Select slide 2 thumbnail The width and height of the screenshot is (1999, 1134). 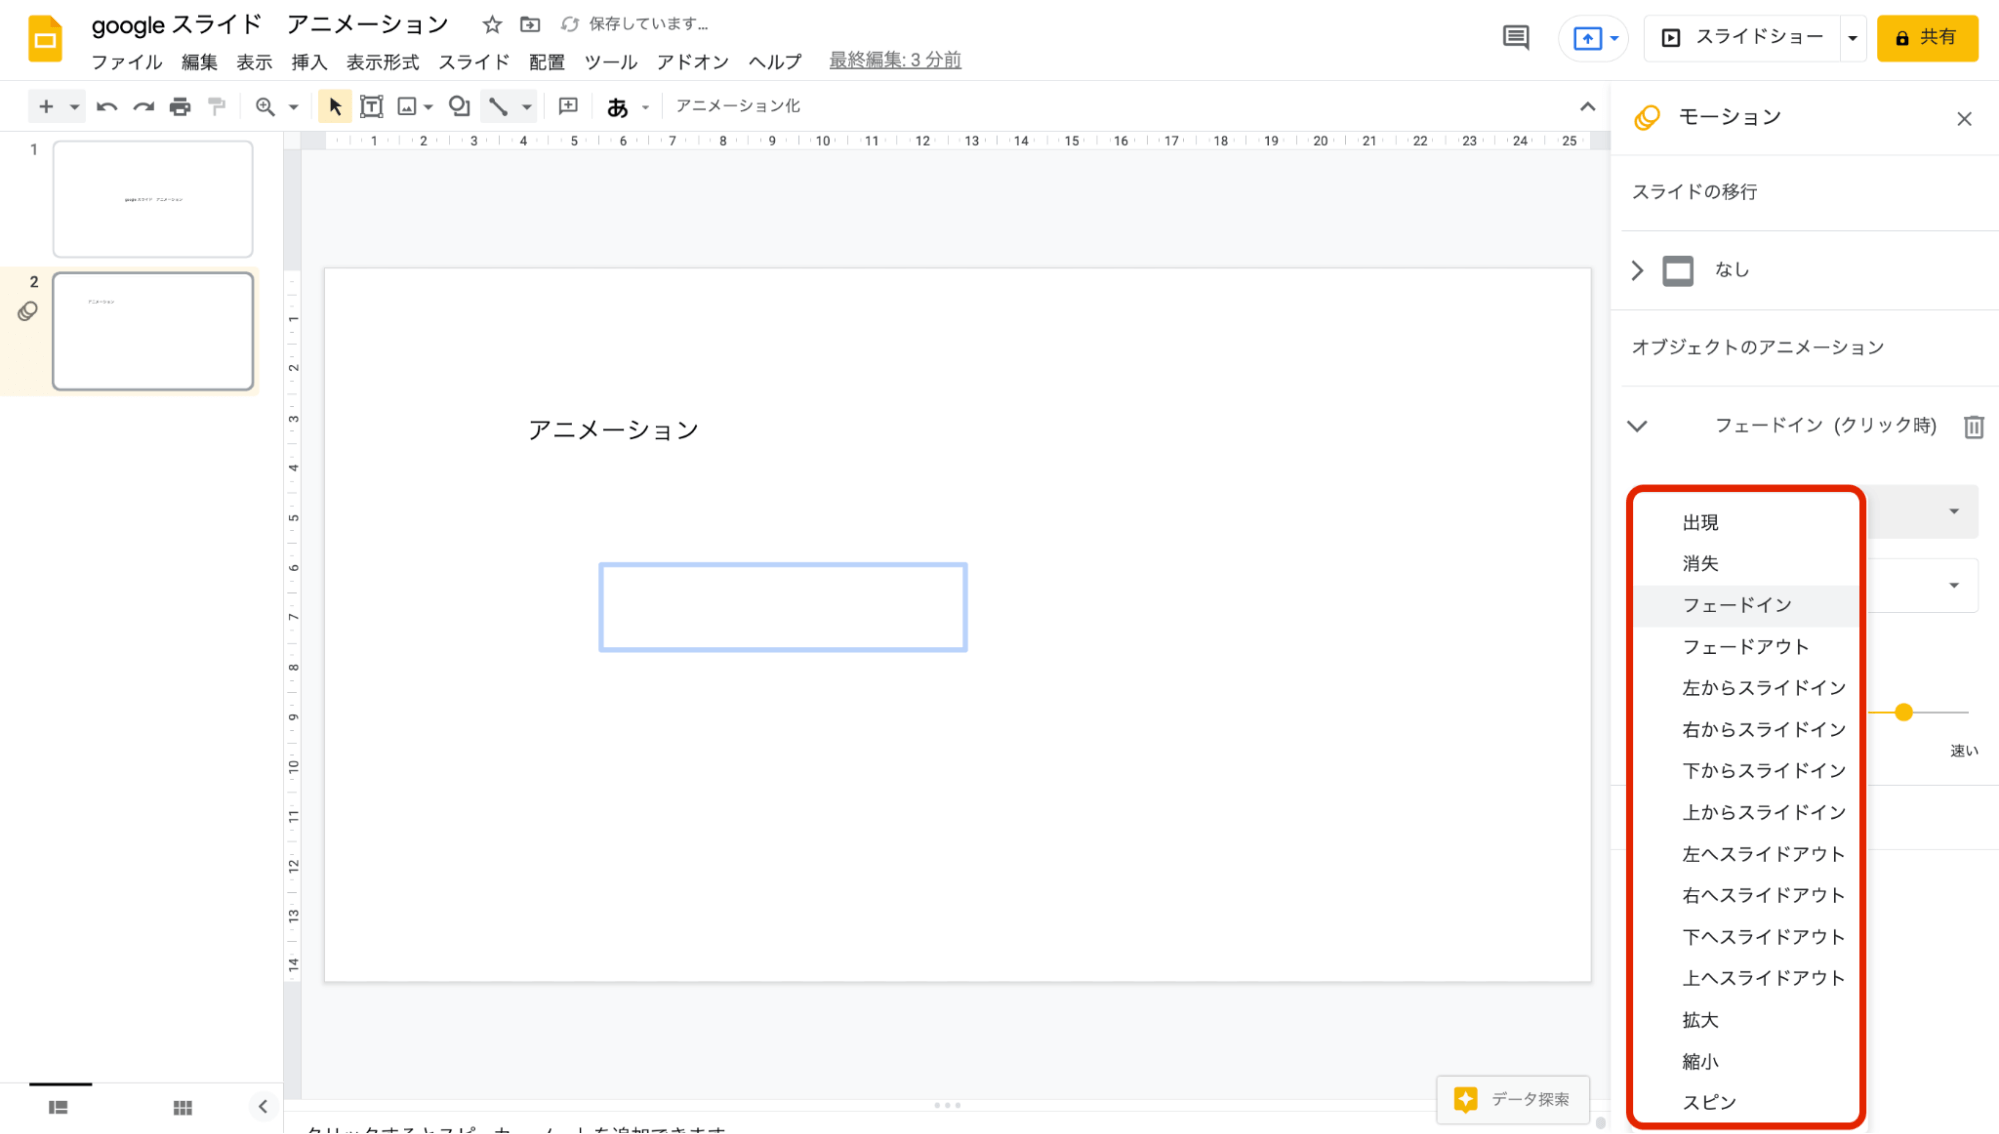tap(153, 331)
